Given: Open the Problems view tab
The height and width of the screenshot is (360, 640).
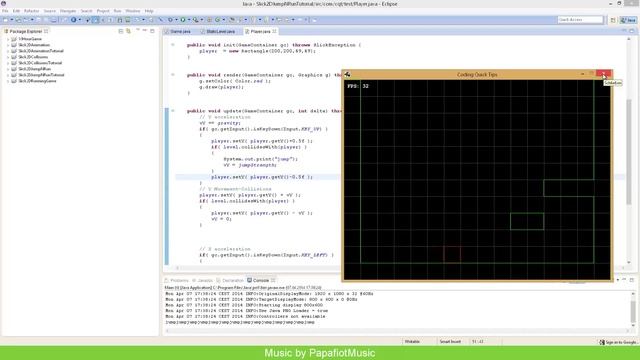Looking at the screenshot, I should pyautogui.click(x=177, y=280).
